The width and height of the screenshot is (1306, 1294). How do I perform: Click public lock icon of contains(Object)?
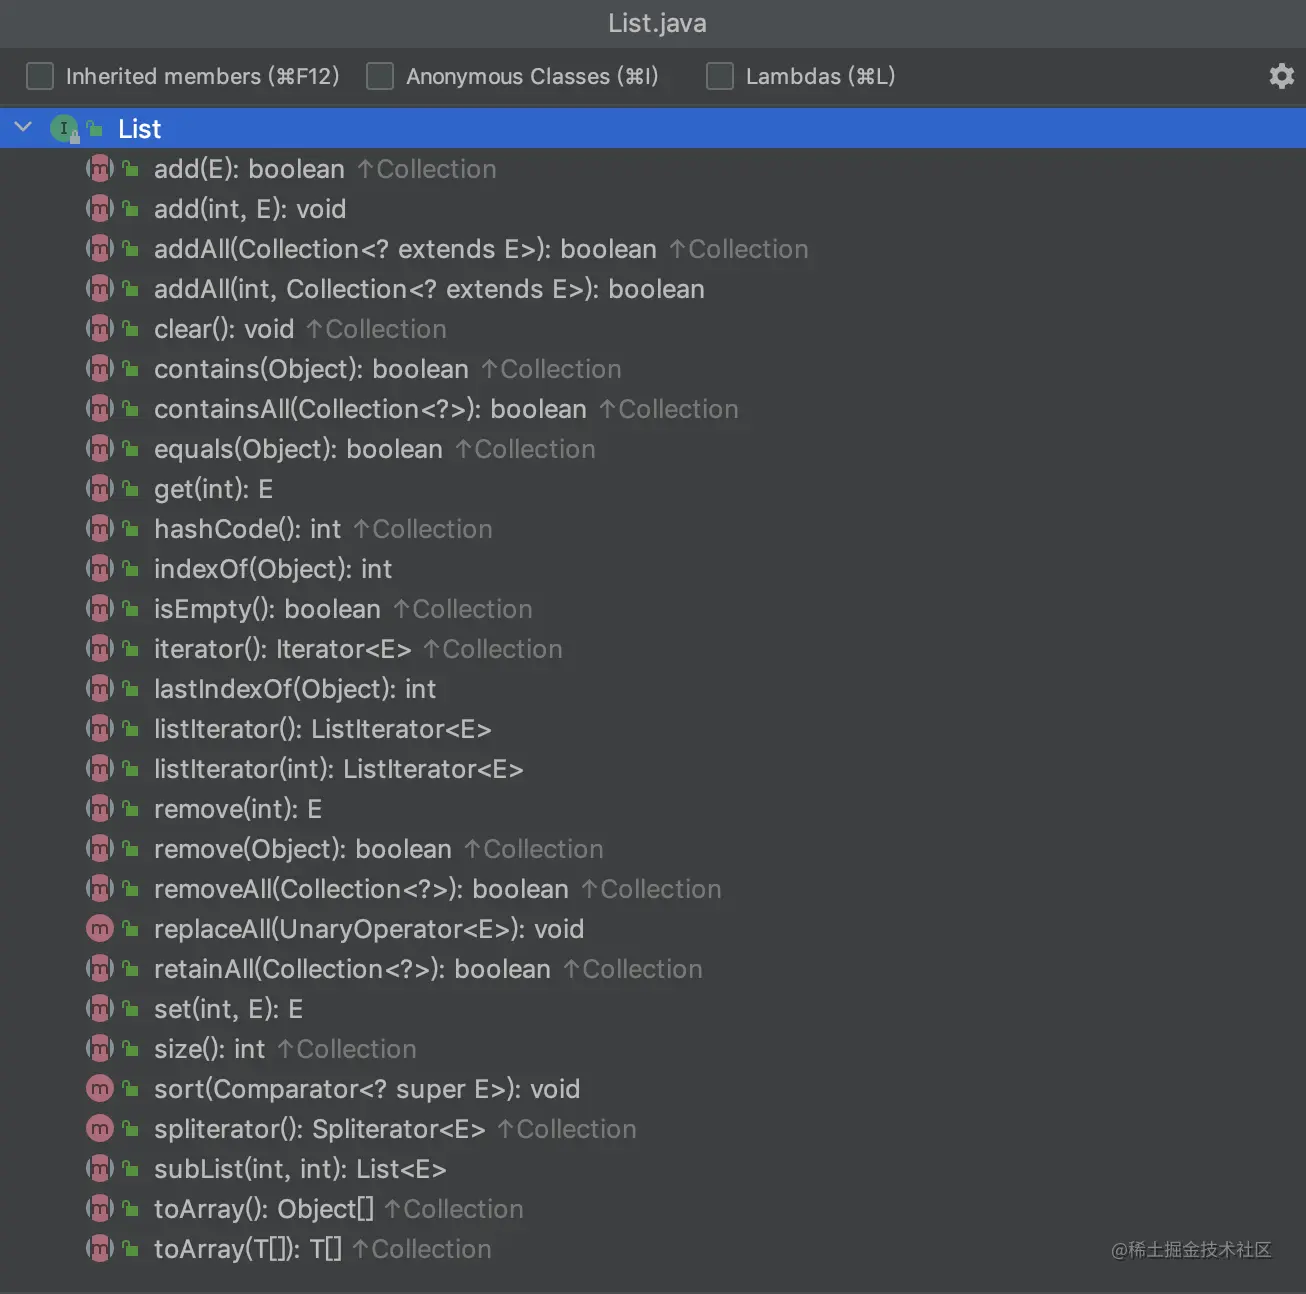tap(130, 369)
